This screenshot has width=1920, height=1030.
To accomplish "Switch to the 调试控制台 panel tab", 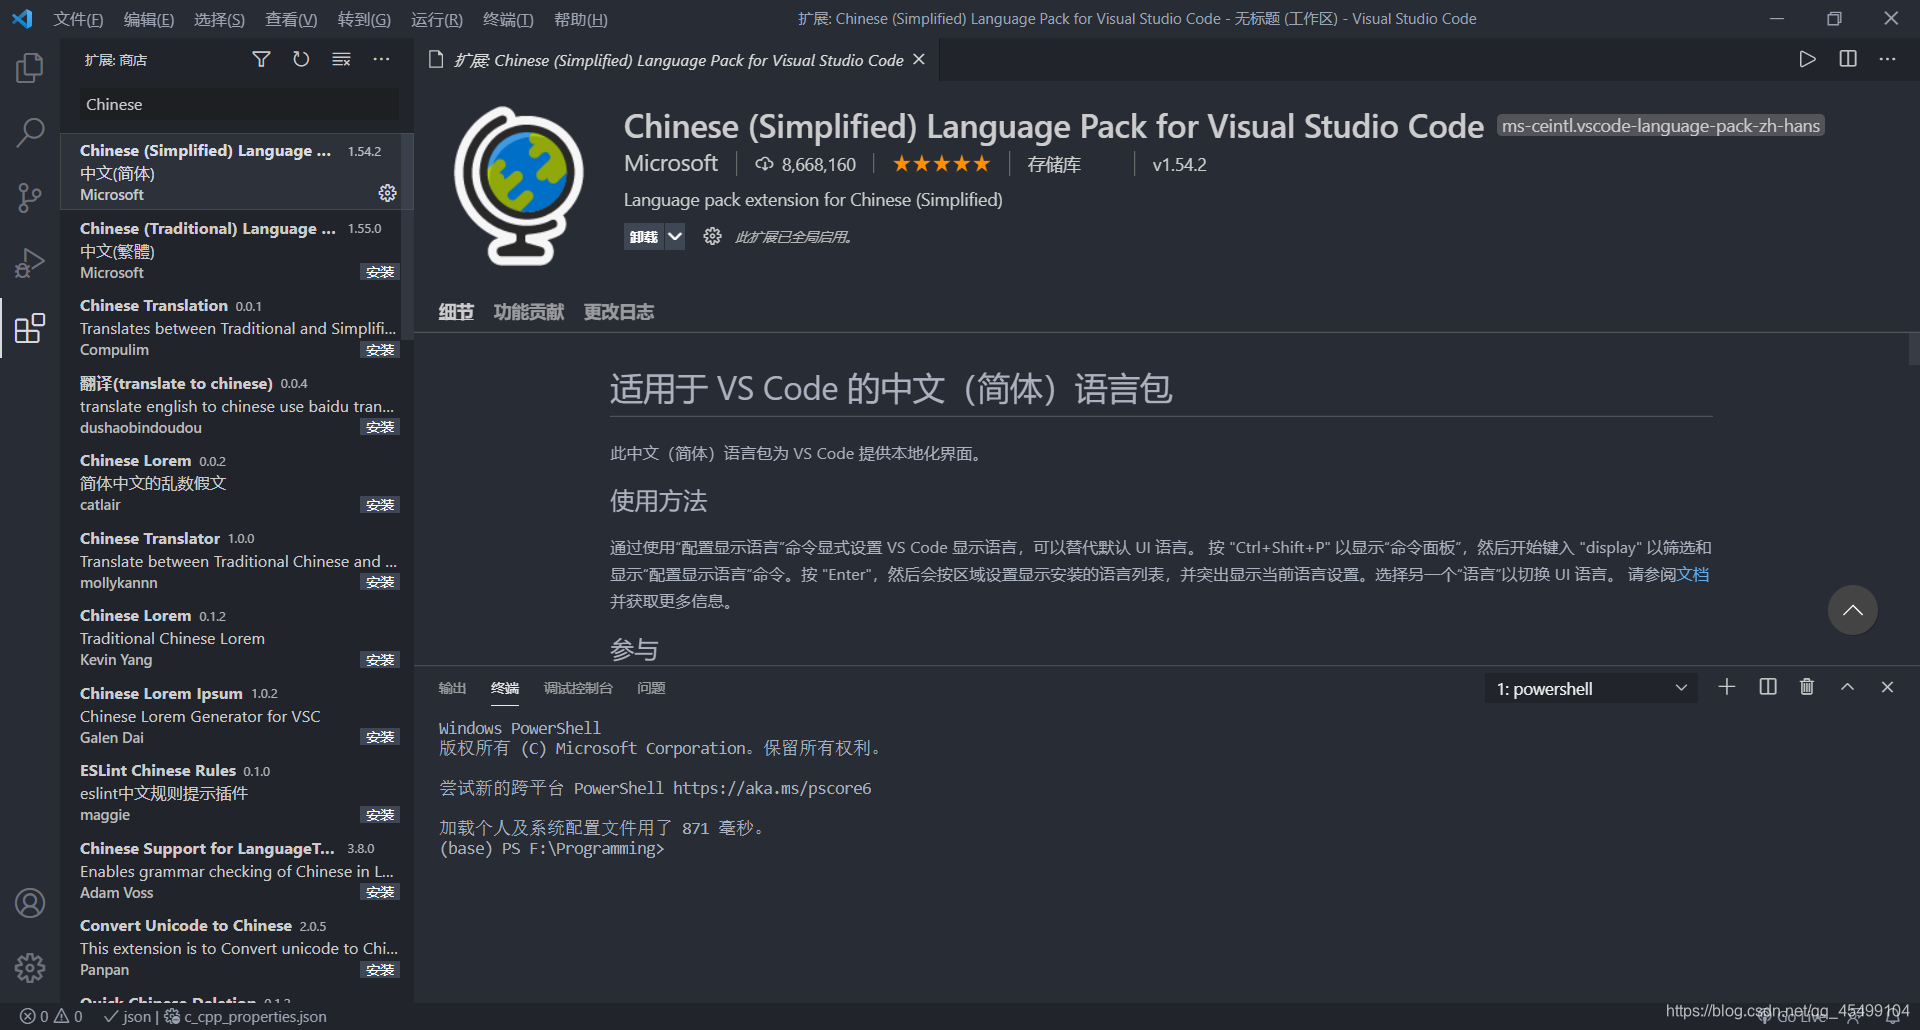I will coord(578,688).
